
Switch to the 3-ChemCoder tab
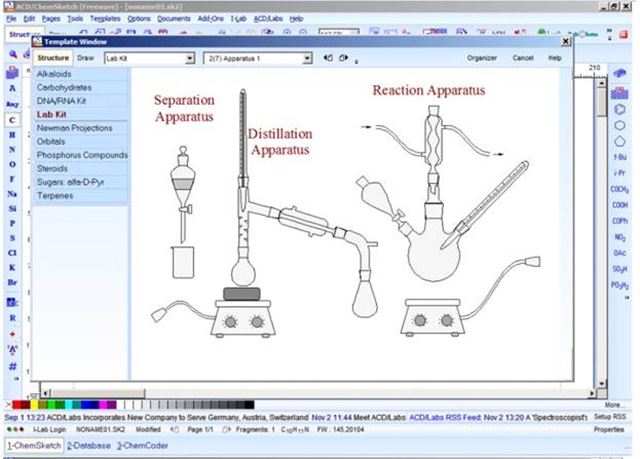(x=142, y=446)
